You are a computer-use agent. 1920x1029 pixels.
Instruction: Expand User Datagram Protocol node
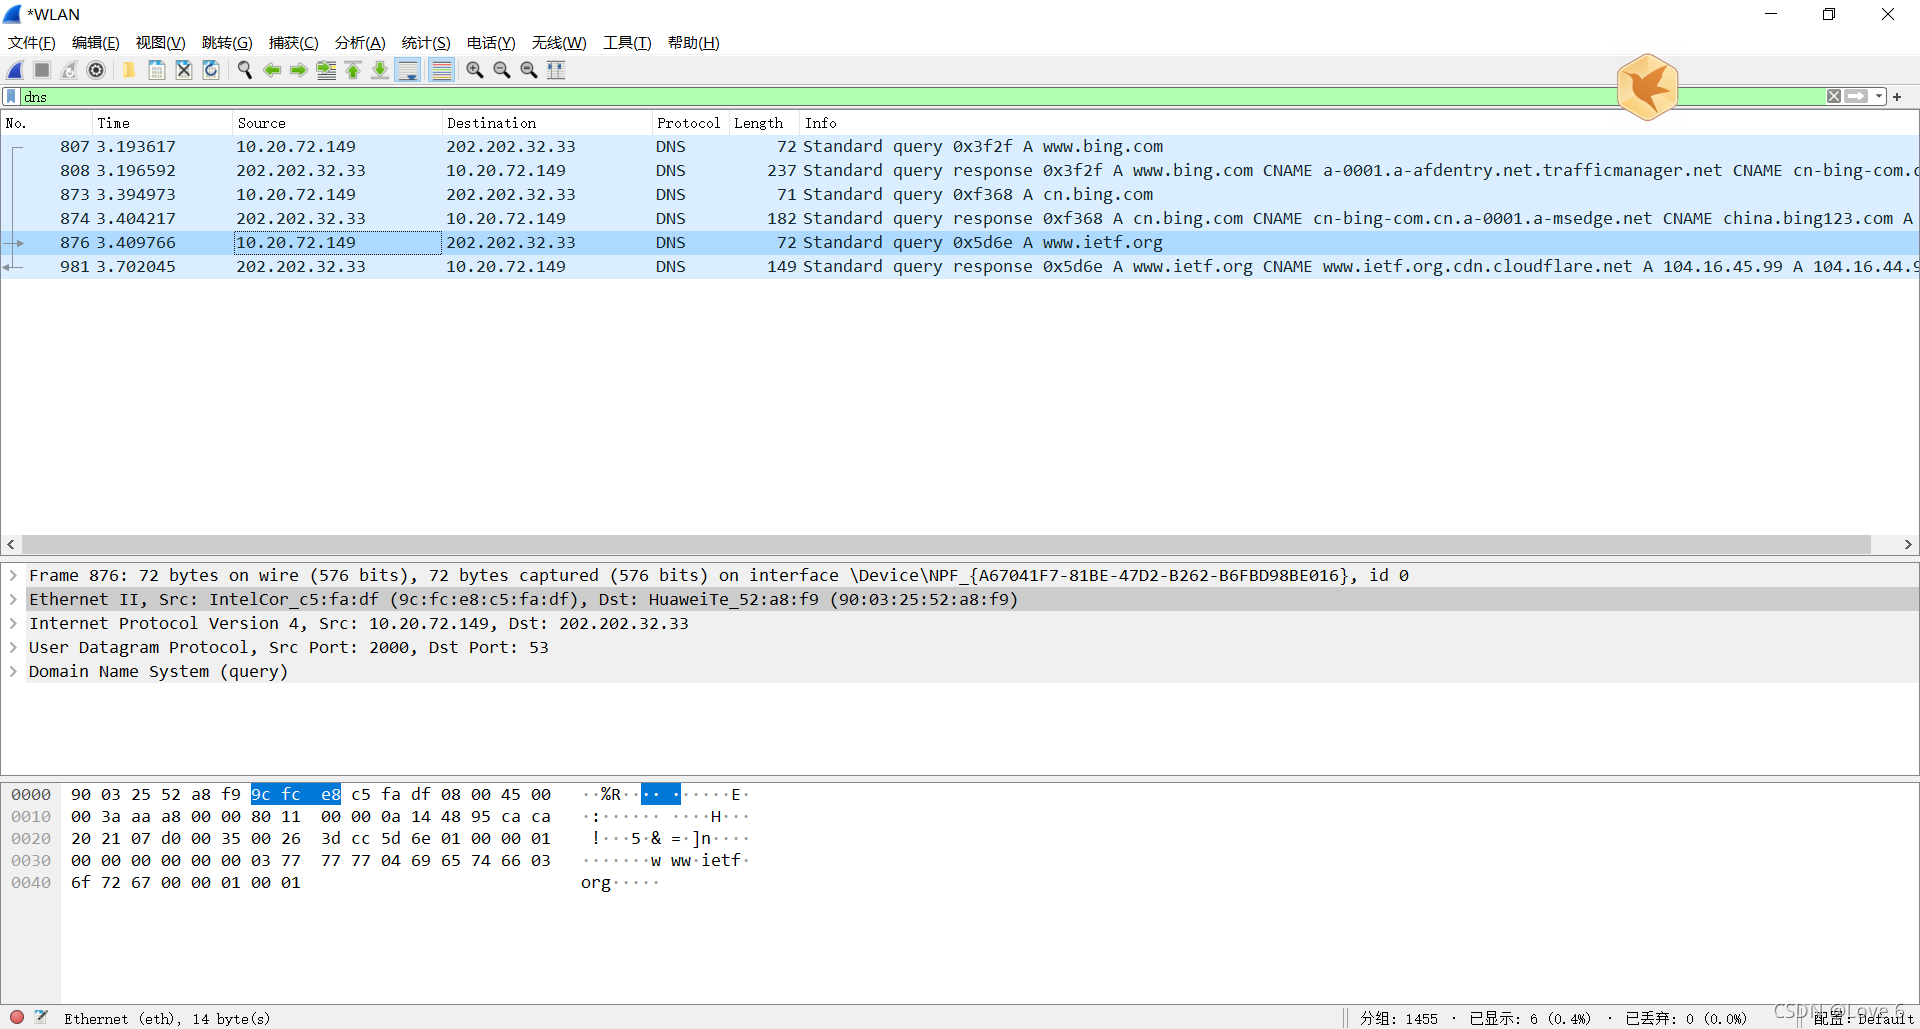13,647
